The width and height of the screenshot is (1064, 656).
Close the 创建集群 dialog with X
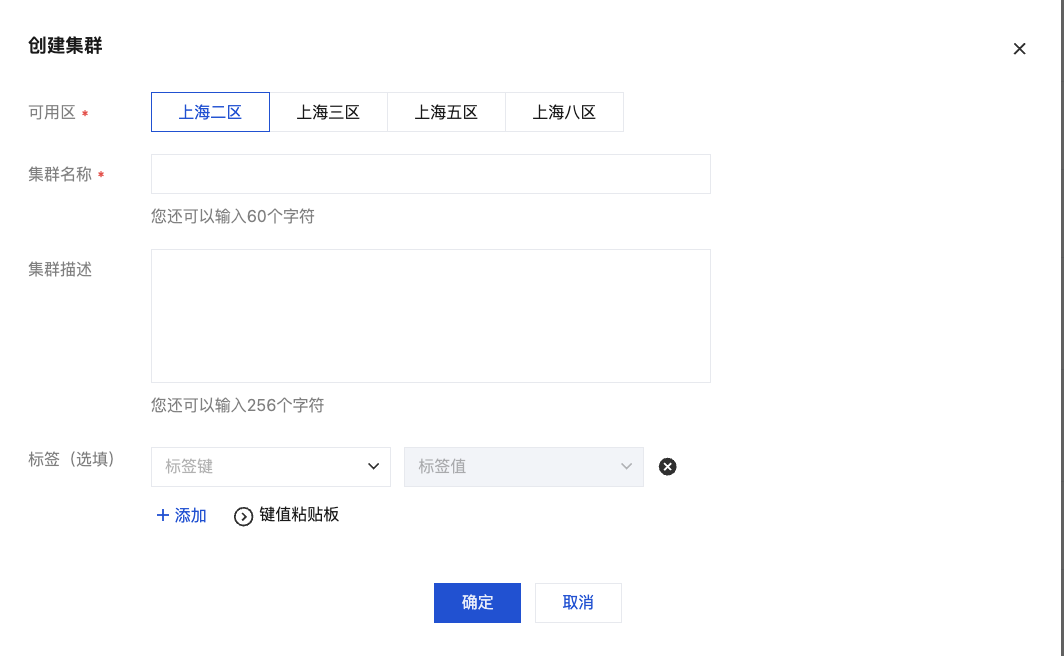(x=1019, y=49)
